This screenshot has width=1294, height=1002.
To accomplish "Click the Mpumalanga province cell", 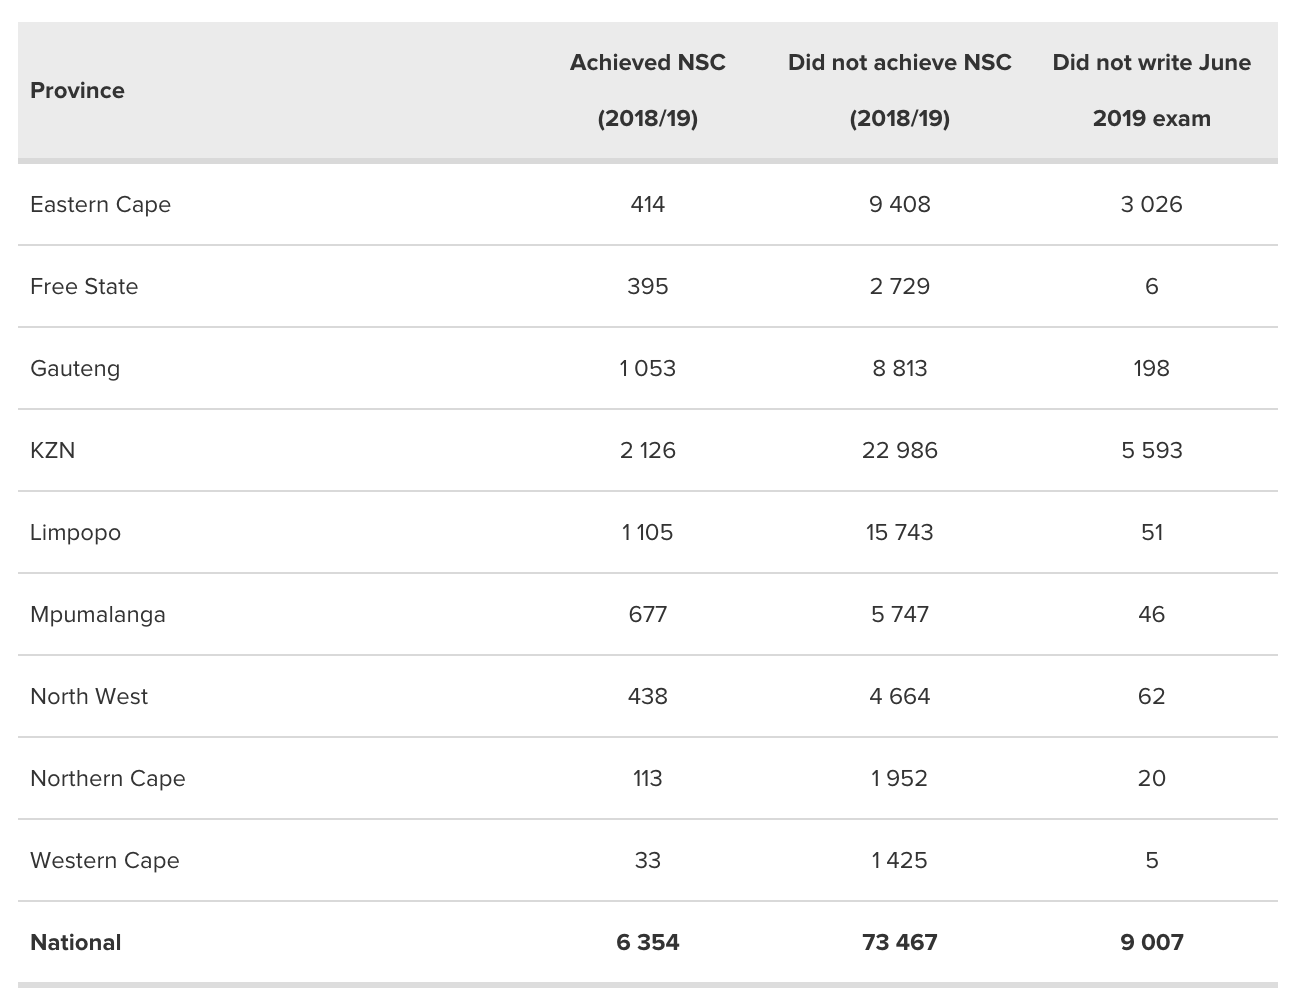I will pyautogui.click(x=98, y=614).
